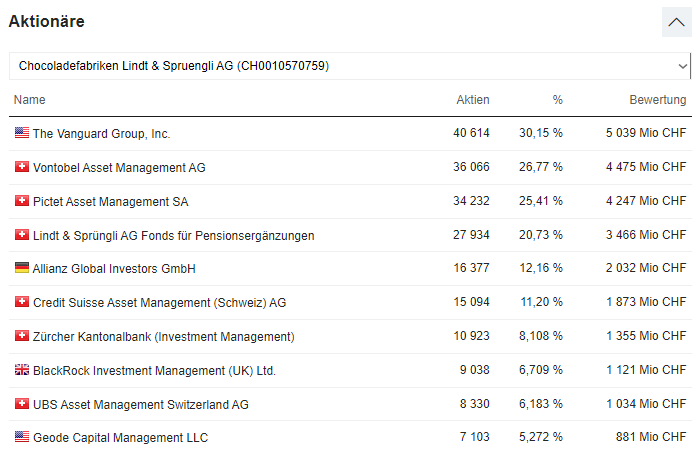Click the German flag next to Allianz Global Investors

tap(22, 268)
